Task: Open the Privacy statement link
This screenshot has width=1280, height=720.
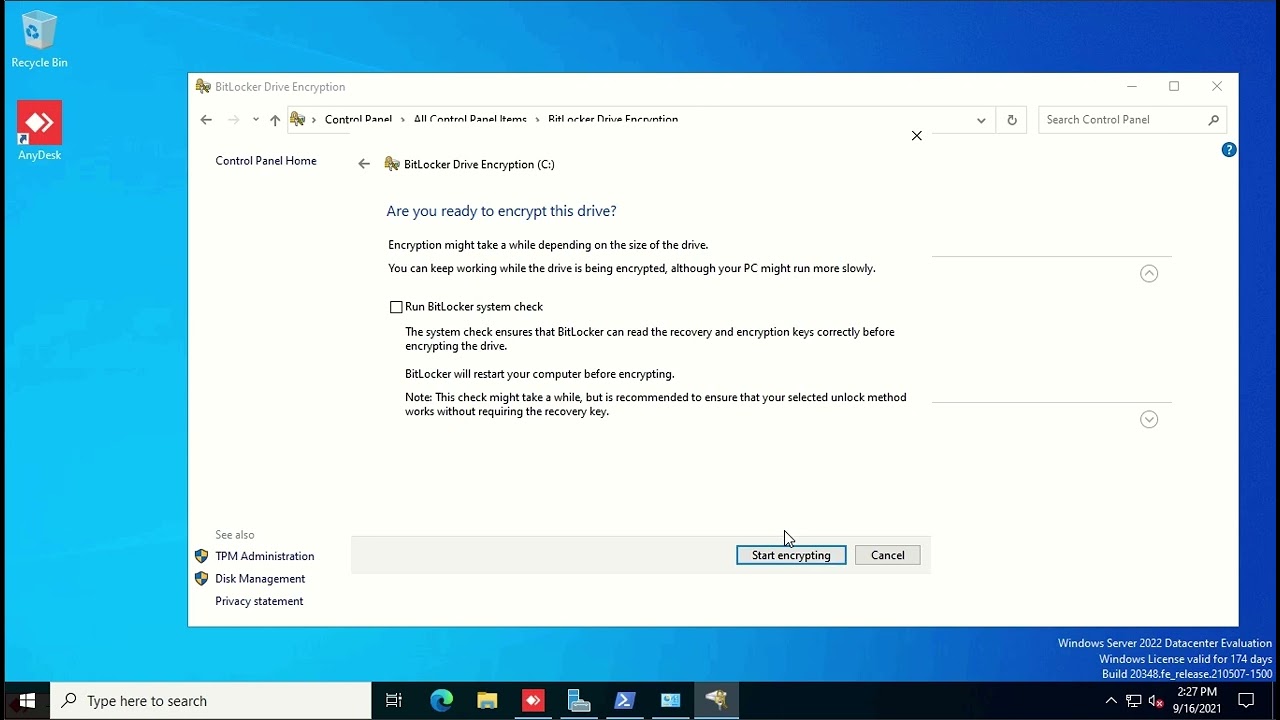Action: click(x=259, y=601)
